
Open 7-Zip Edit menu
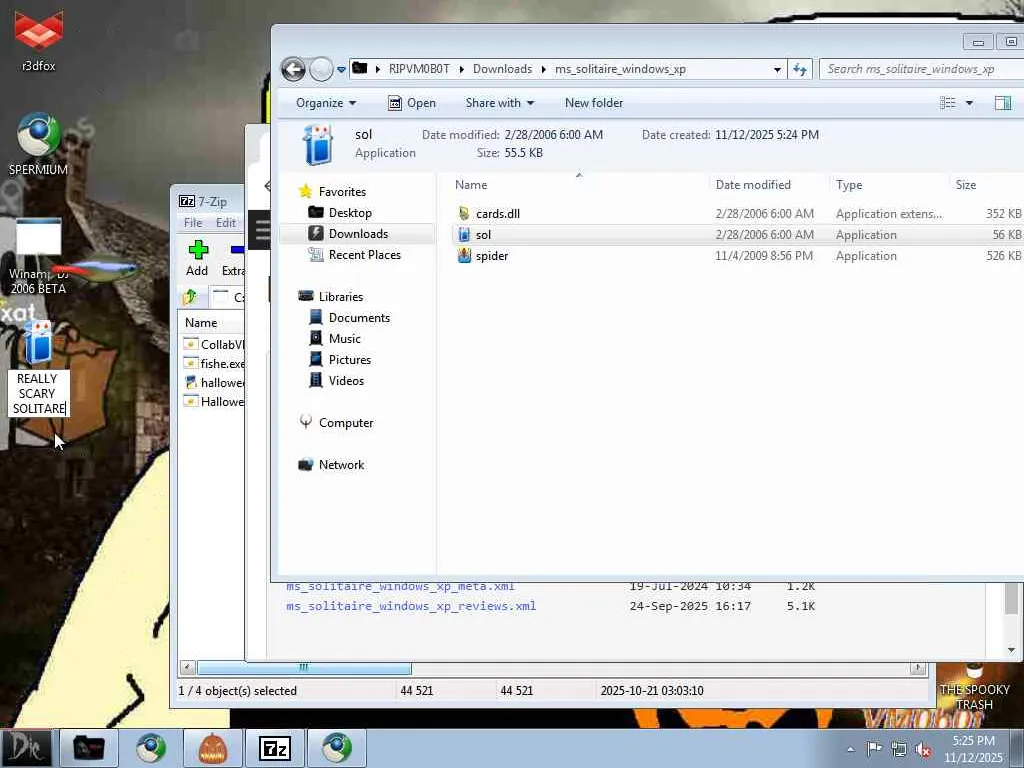tap(226, 223)
